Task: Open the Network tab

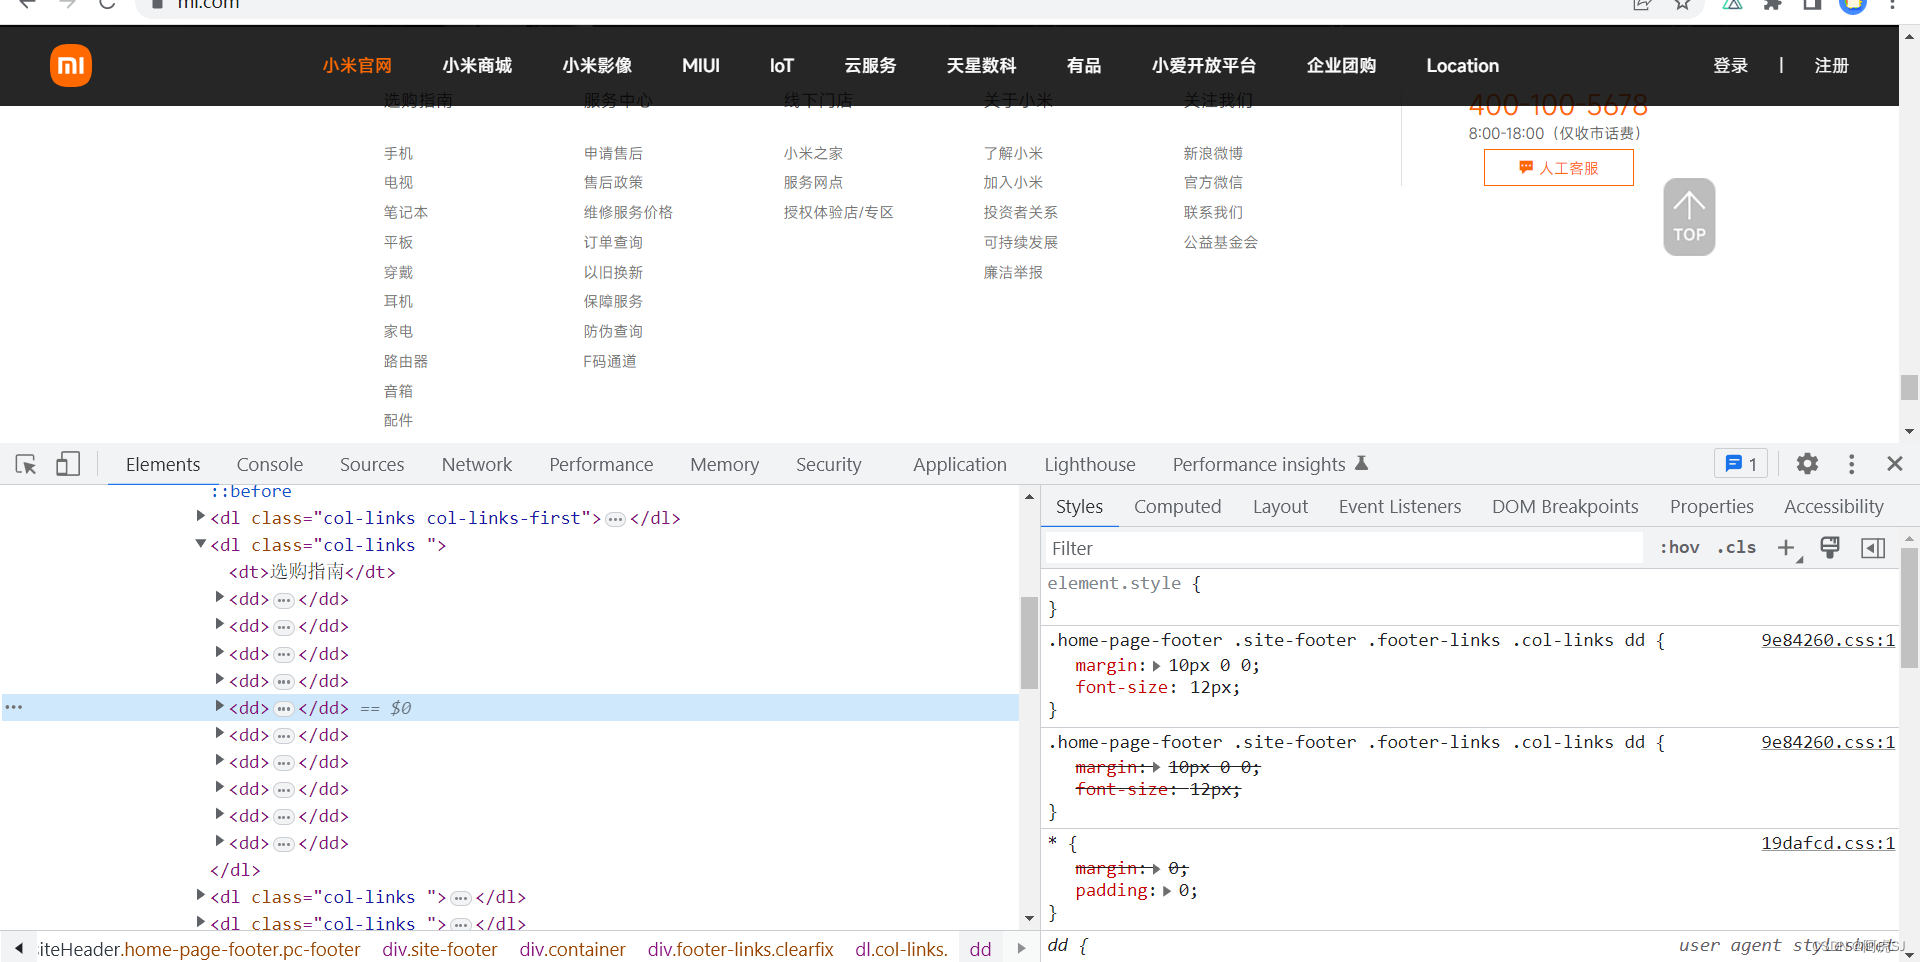Action: (477, 464)
